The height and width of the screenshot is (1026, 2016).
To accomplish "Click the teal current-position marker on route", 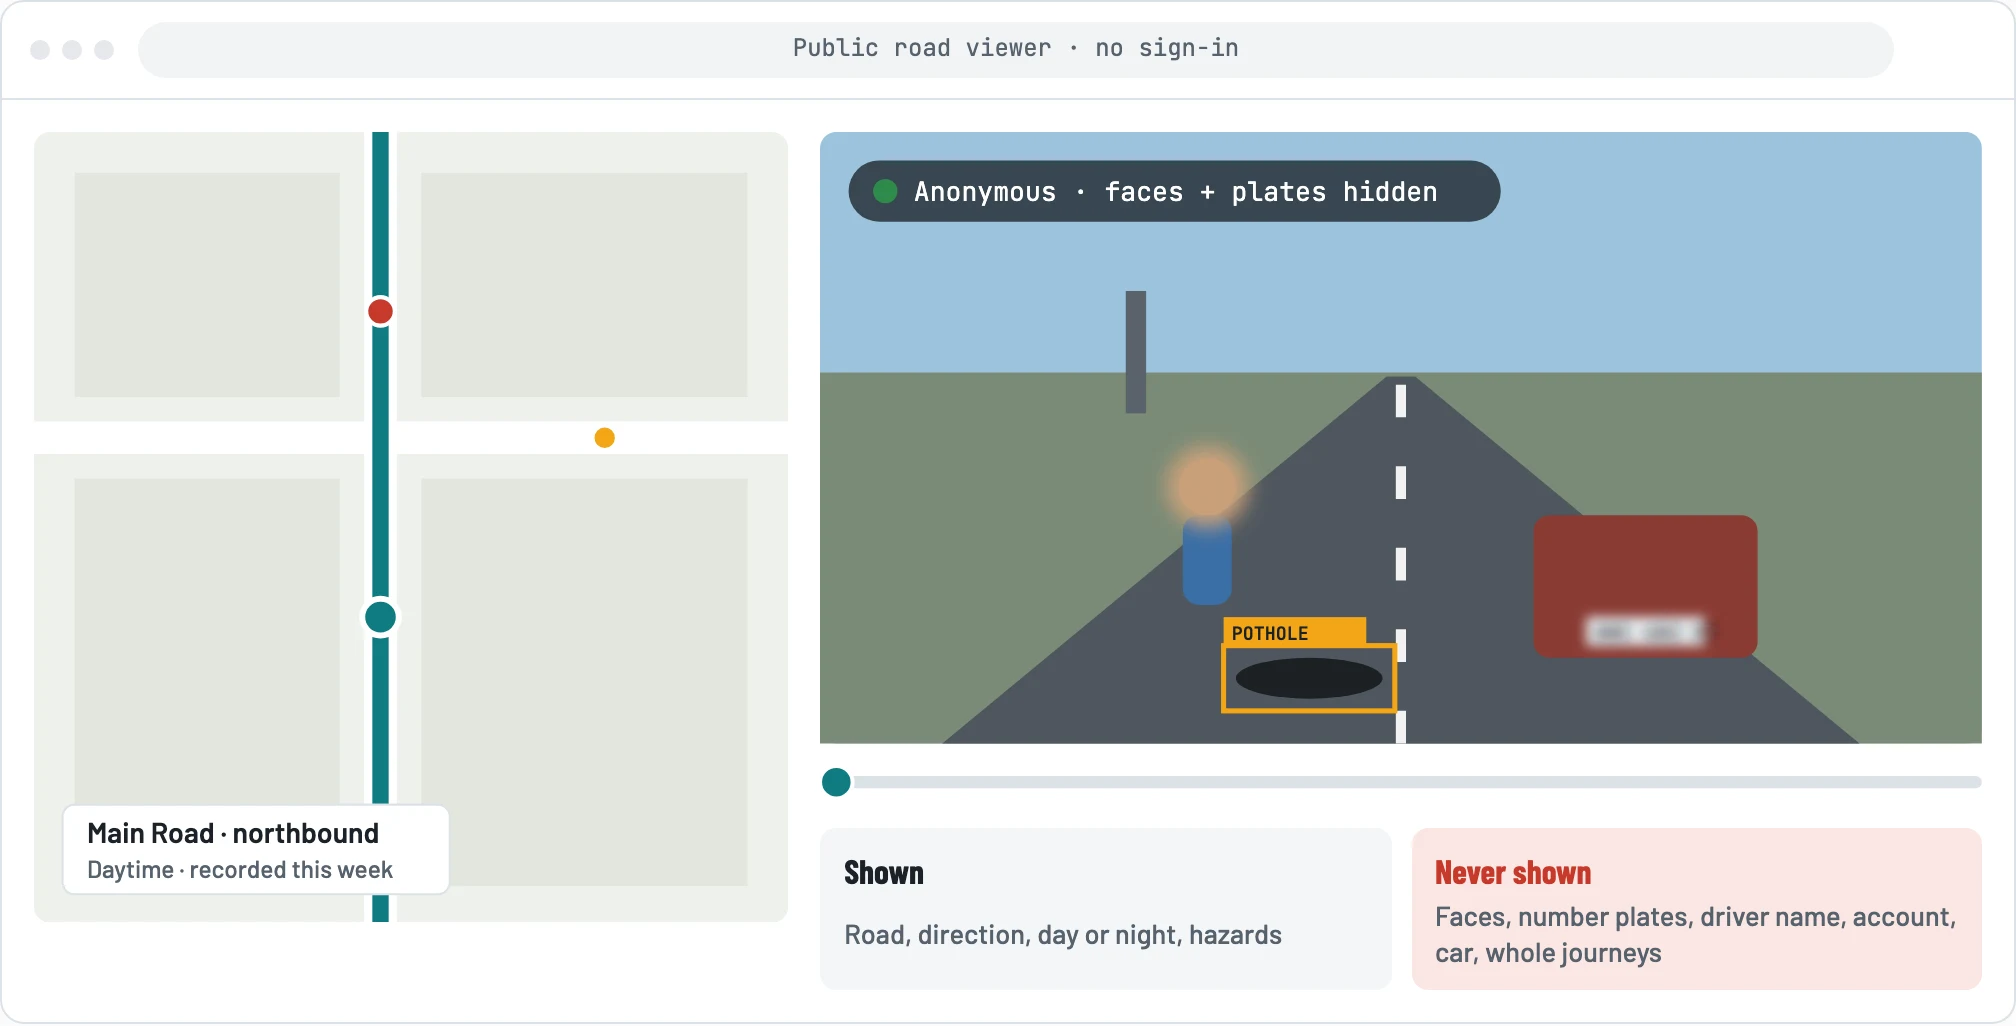I will [380, 617].
